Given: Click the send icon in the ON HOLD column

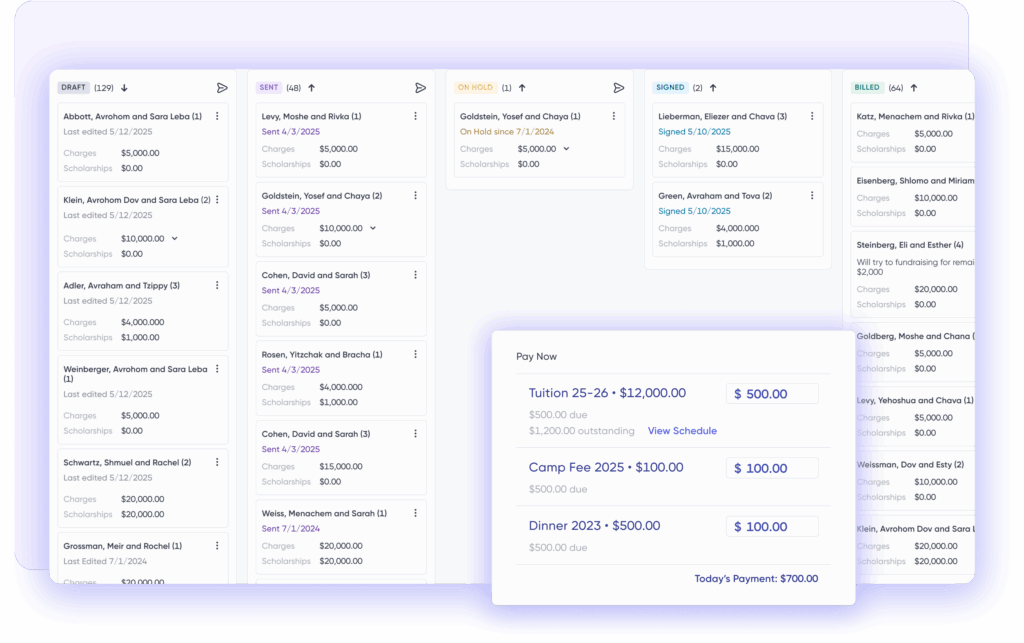Looking at the screenshot, I should click(x=620, y=87).
